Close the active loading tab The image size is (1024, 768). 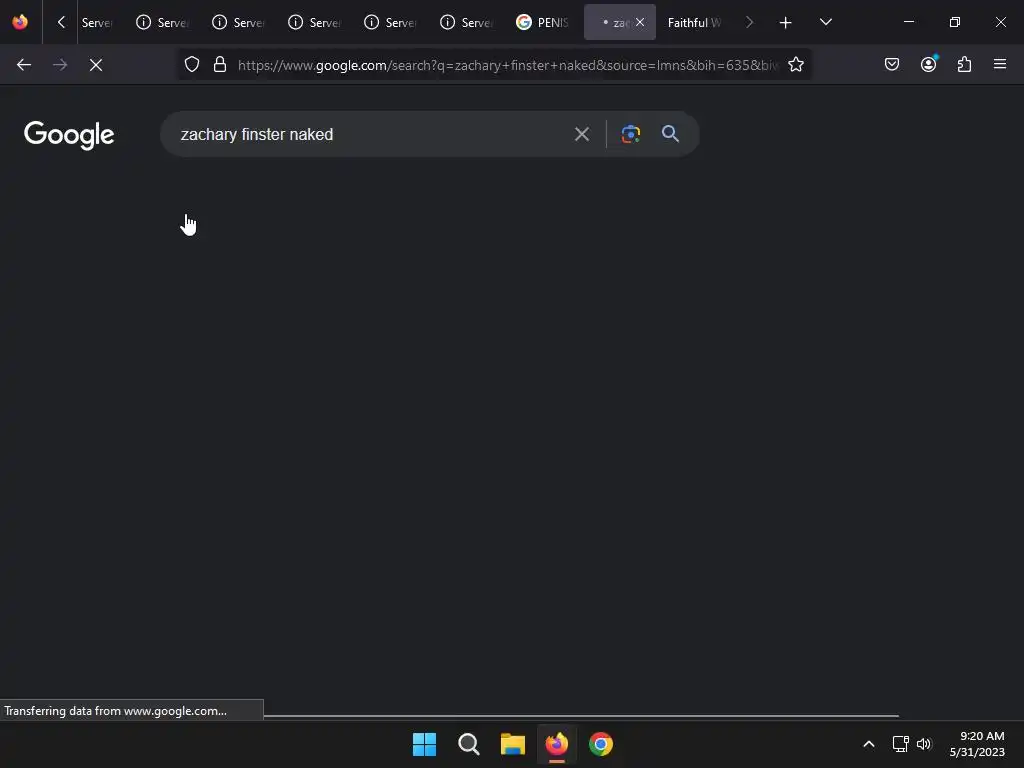(640, 22)
